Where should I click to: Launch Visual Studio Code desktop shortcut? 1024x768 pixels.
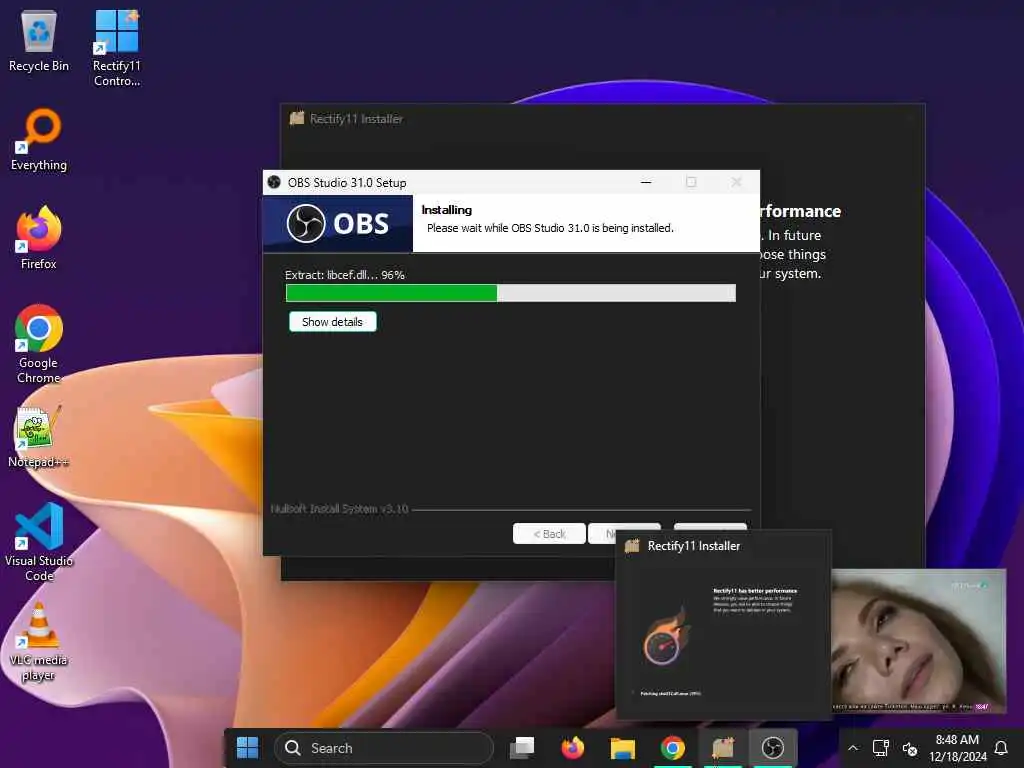click(39, 541)
